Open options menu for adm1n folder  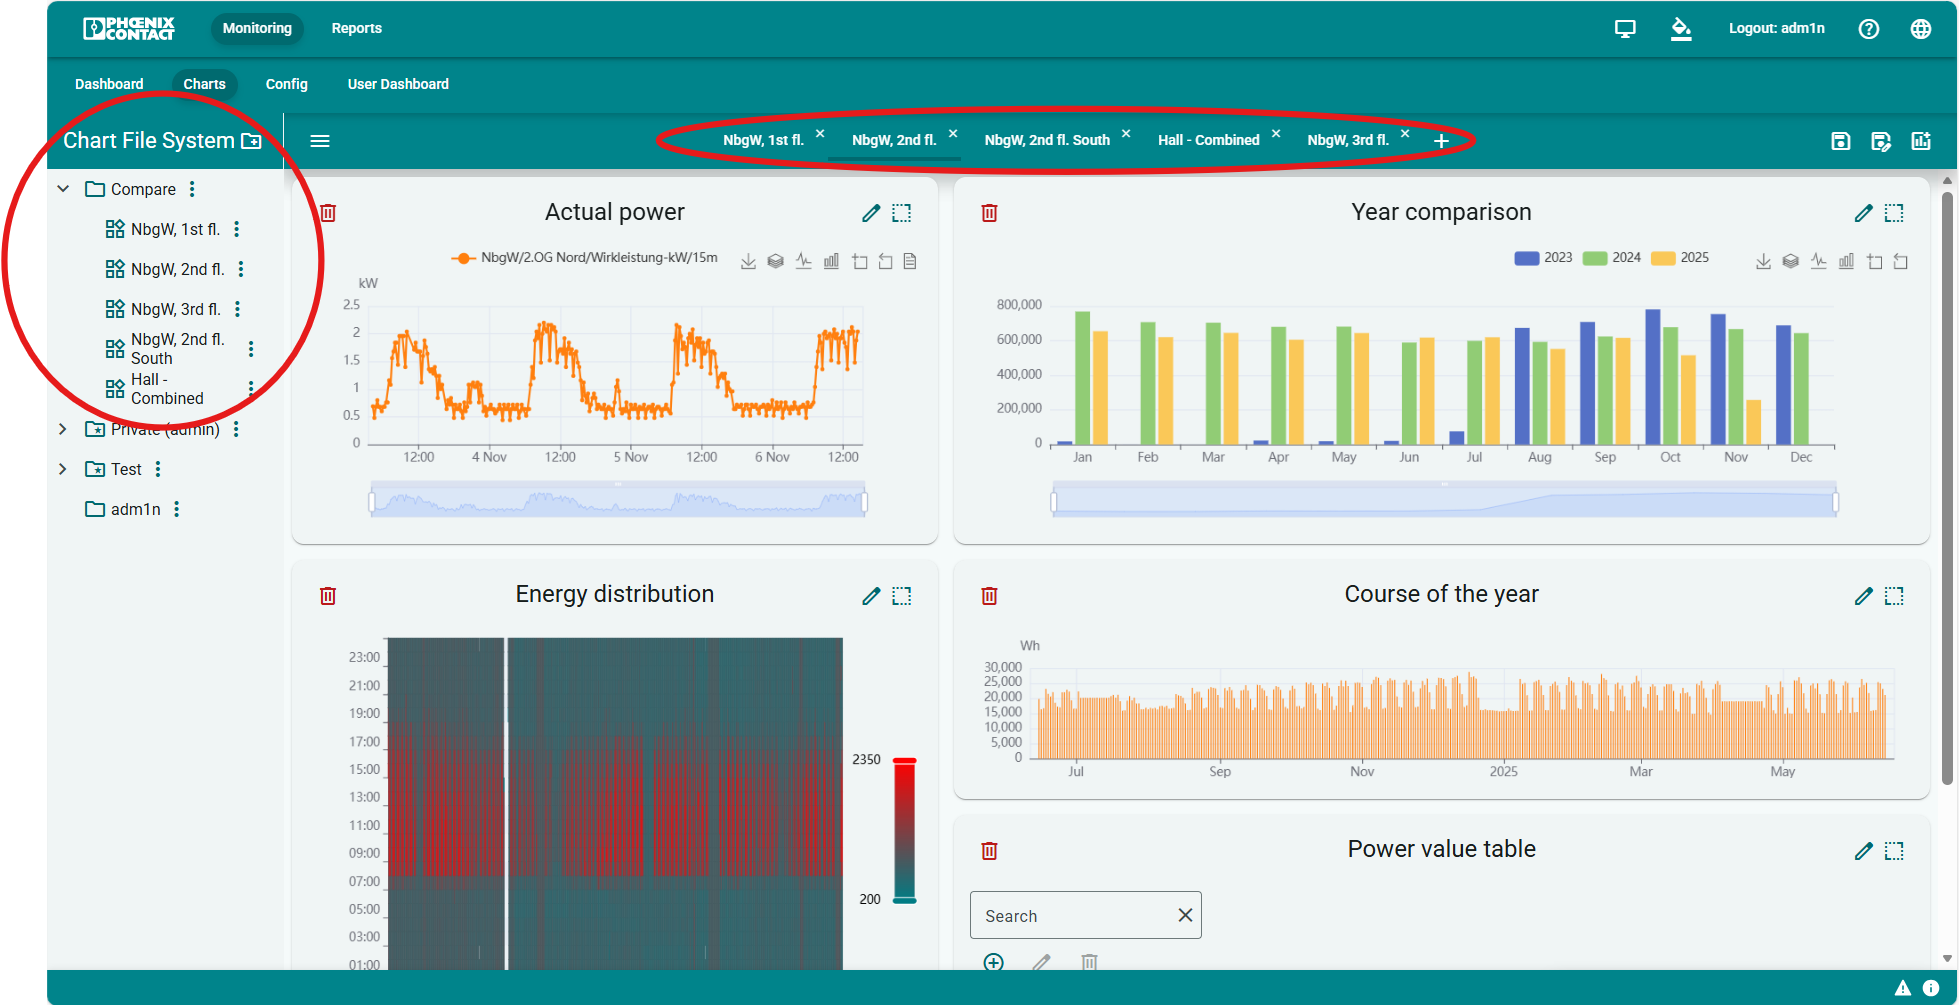(x=177, y=509)
